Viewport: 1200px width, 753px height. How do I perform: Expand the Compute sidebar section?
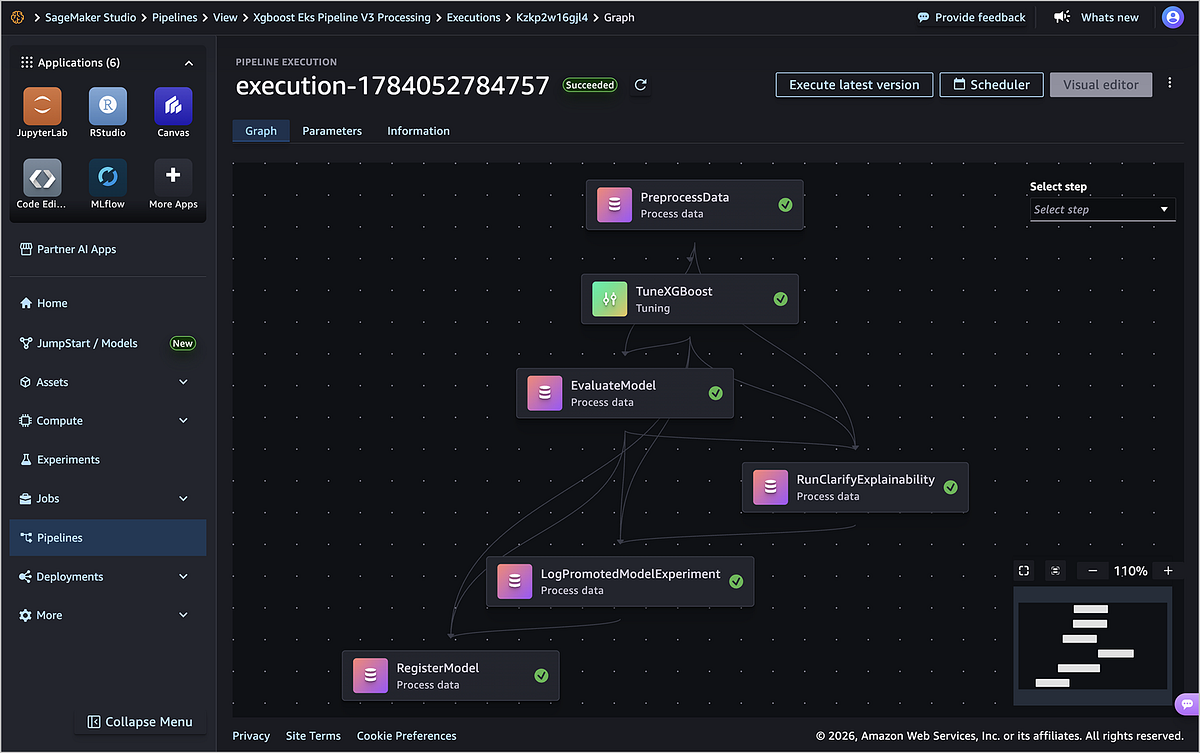click(x=183, y=421)
